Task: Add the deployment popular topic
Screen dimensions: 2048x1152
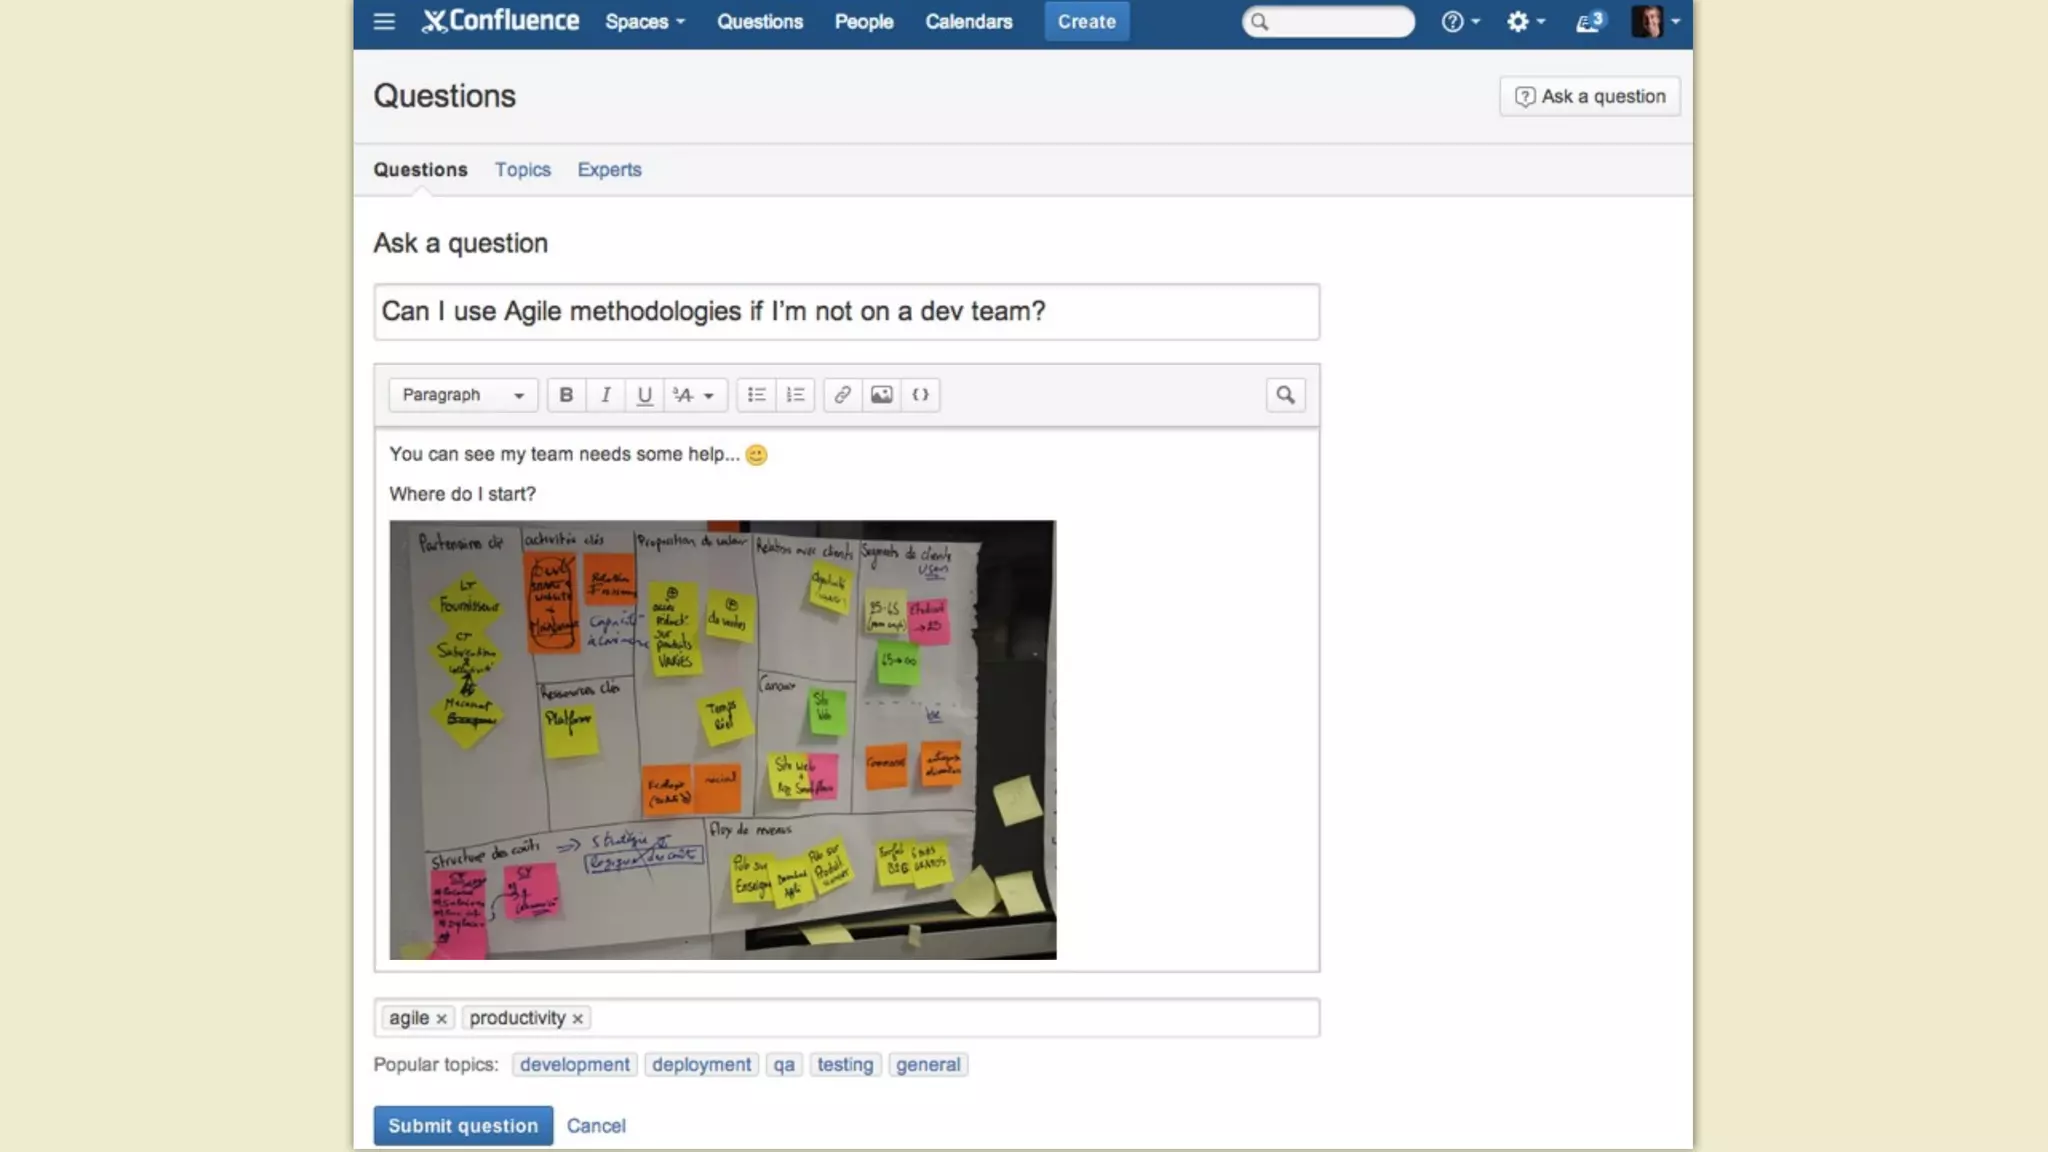Action: pos(701,1064)
